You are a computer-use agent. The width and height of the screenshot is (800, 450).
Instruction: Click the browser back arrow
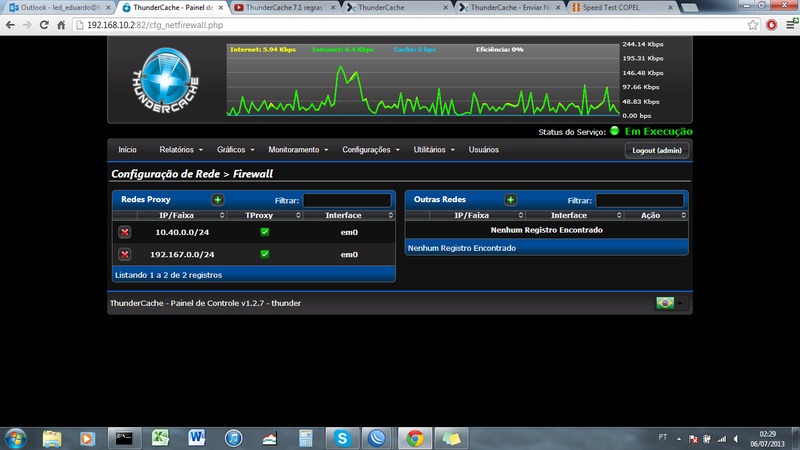coord(10,25)
